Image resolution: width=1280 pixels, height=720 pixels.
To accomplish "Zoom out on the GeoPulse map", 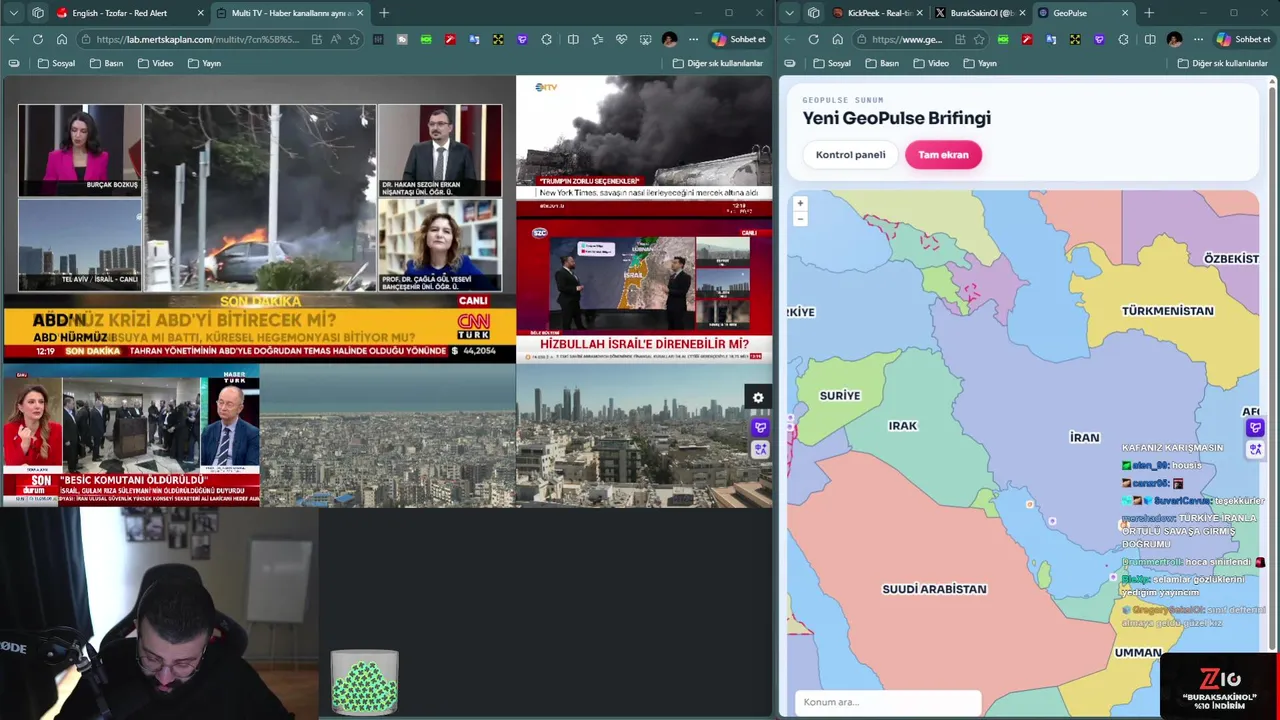I will 800,218.
